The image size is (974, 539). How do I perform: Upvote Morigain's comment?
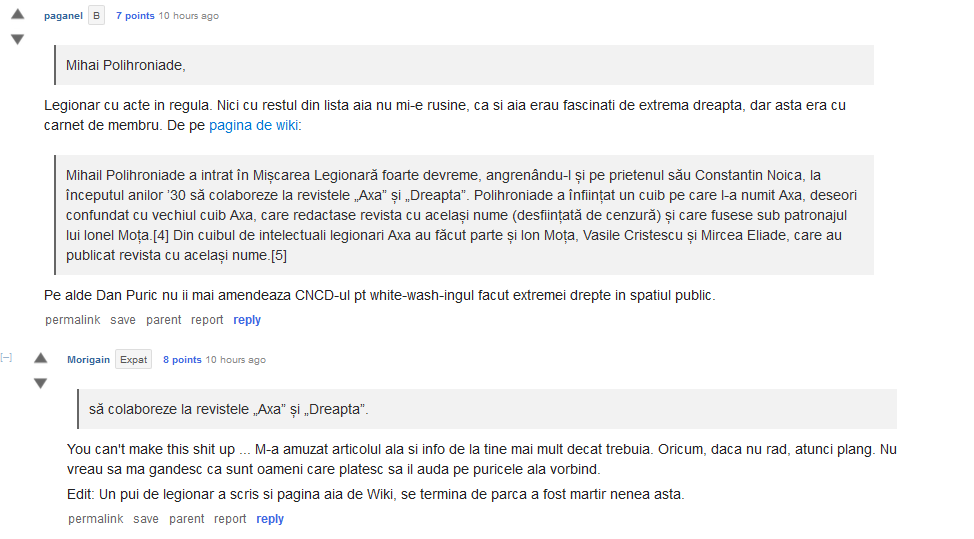pos(40,358)
